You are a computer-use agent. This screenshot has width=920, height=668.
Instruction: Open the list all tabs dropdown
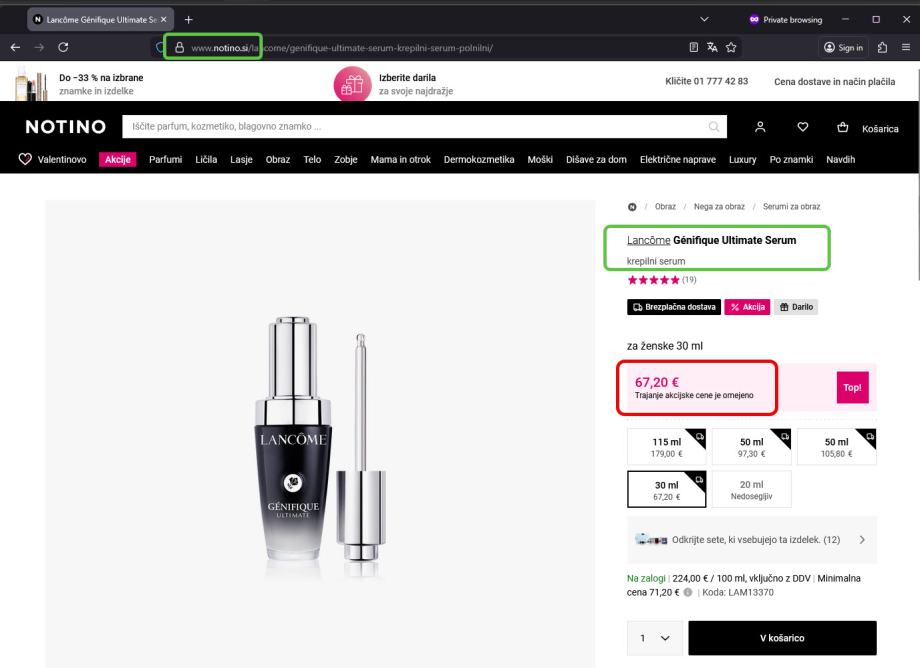pos(705,19)
